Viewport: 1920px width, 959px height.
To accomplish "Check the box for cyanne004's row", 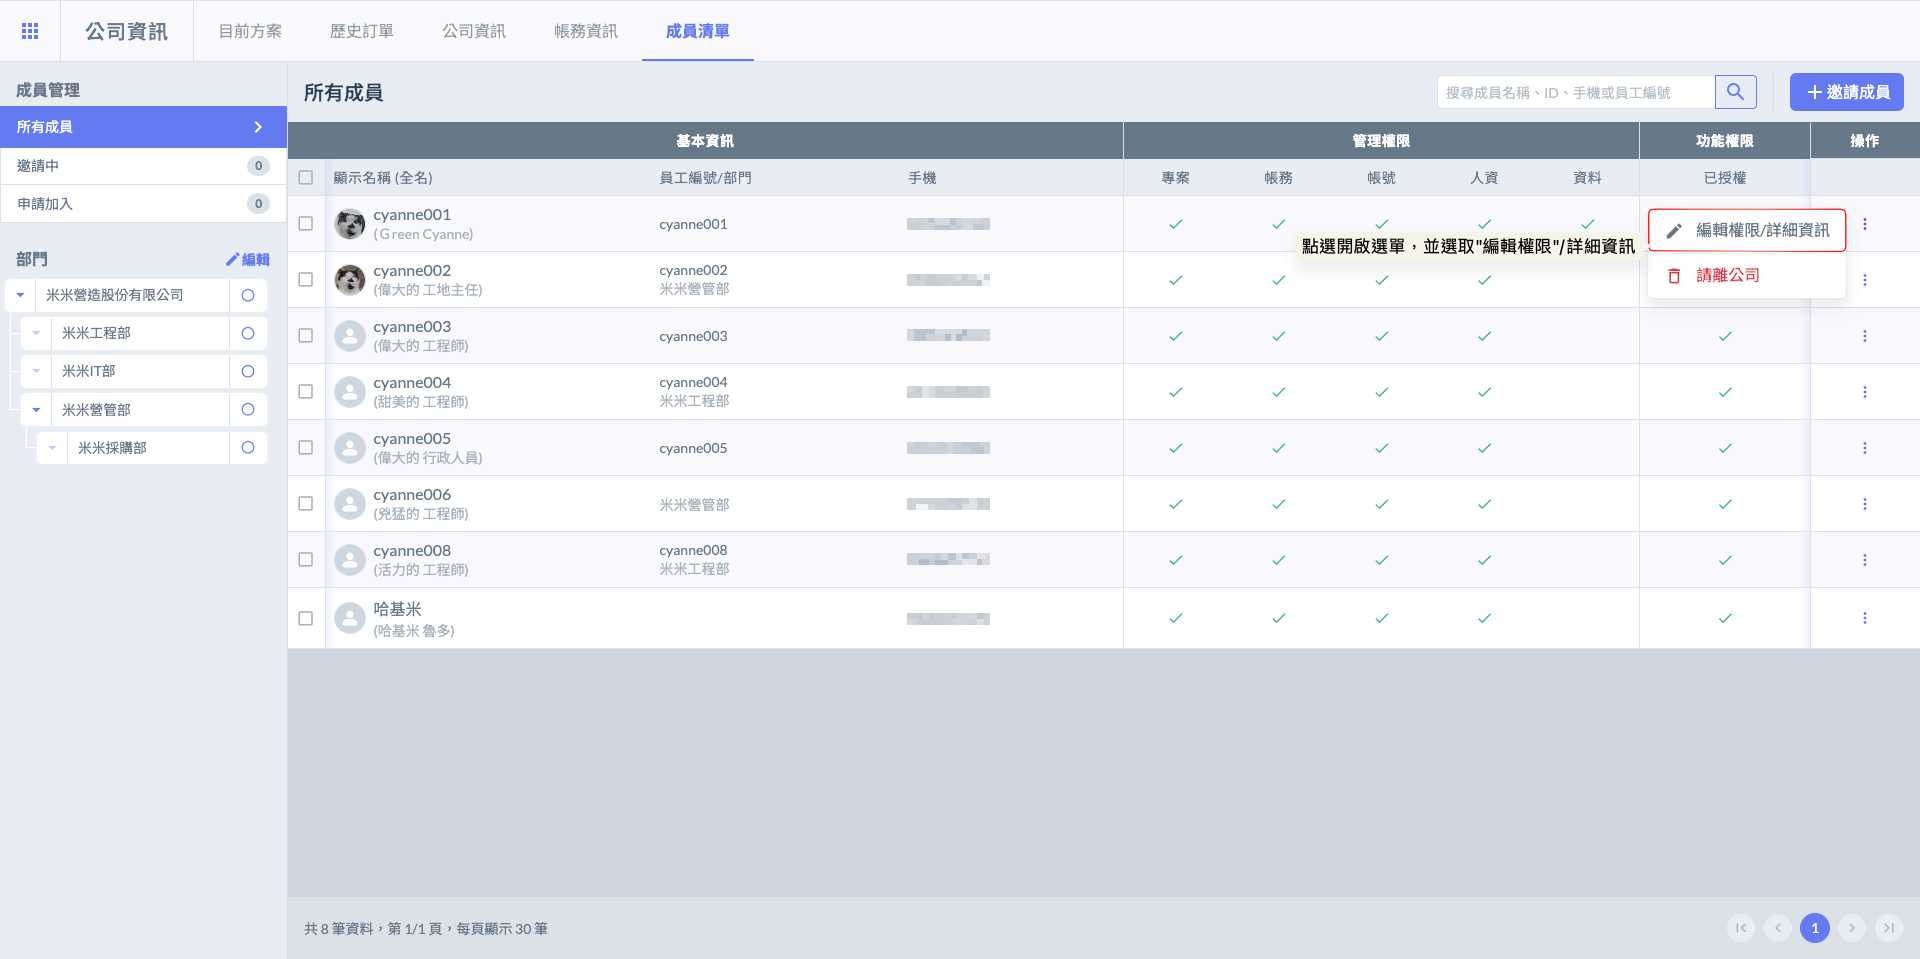I will (306, 392).
